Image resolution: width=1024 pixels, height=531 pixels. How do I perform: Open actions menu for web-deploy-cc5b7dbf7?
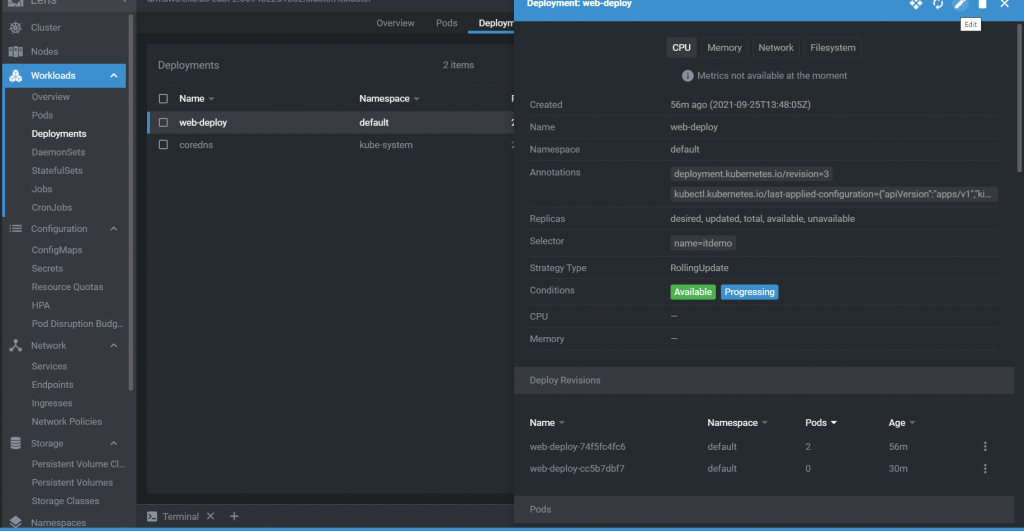click(x=985, y=468)
